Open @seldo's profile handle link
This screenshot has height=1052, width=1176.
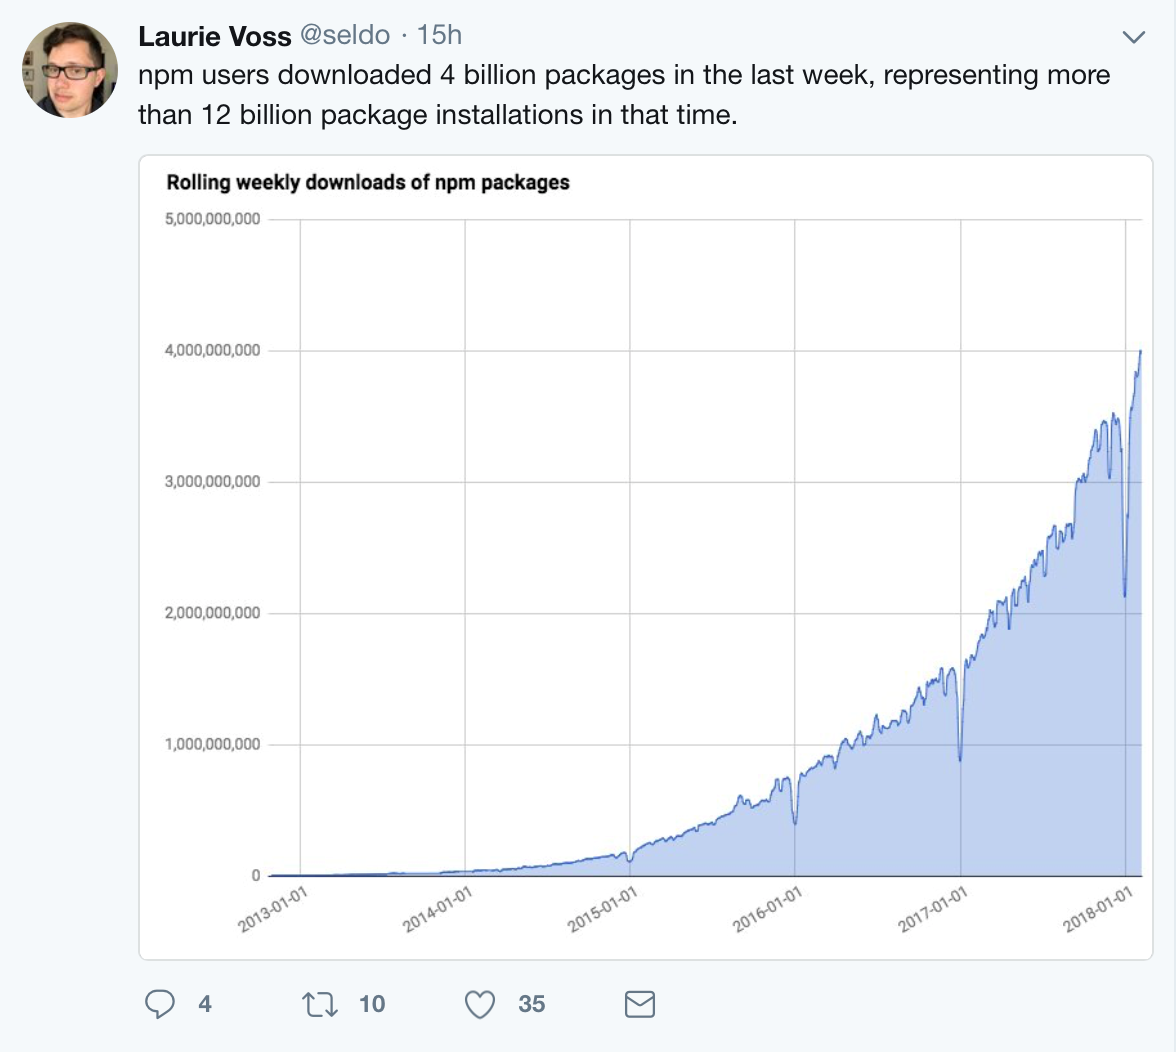(345, 35)
